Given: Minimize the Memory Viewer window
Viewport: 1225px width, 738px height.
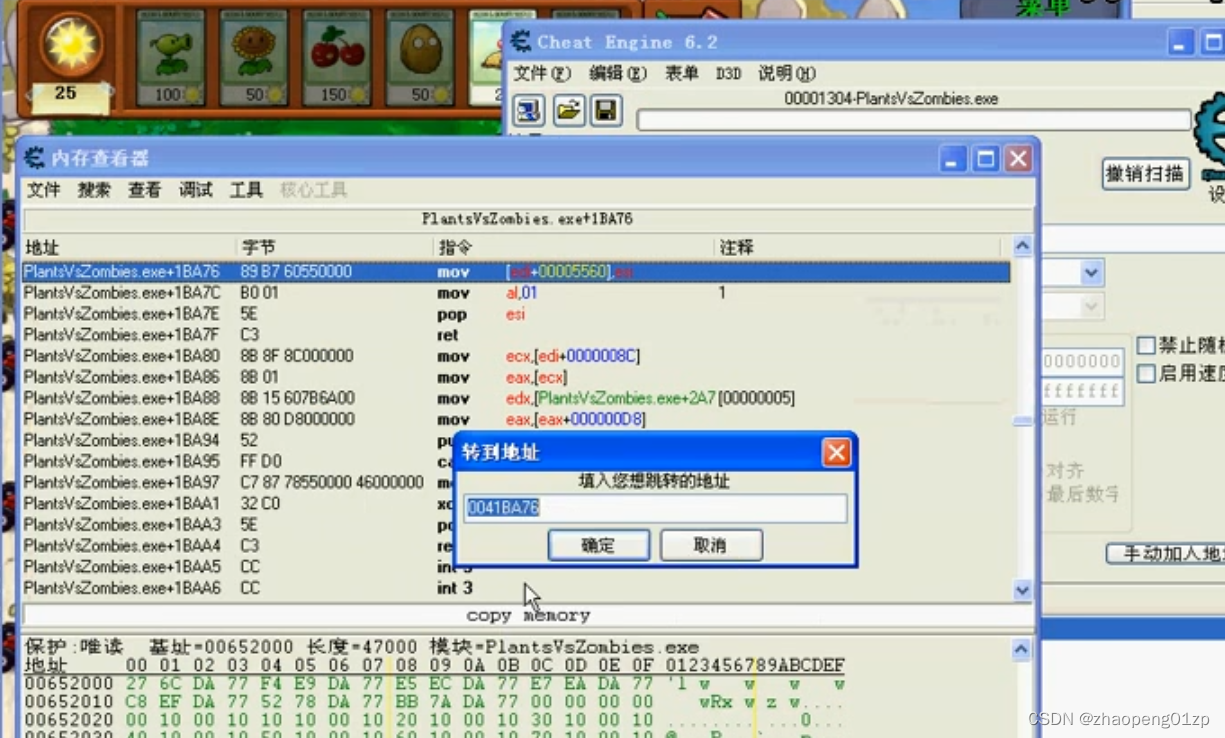Looking at the screenshot, I should pos(954,158).
